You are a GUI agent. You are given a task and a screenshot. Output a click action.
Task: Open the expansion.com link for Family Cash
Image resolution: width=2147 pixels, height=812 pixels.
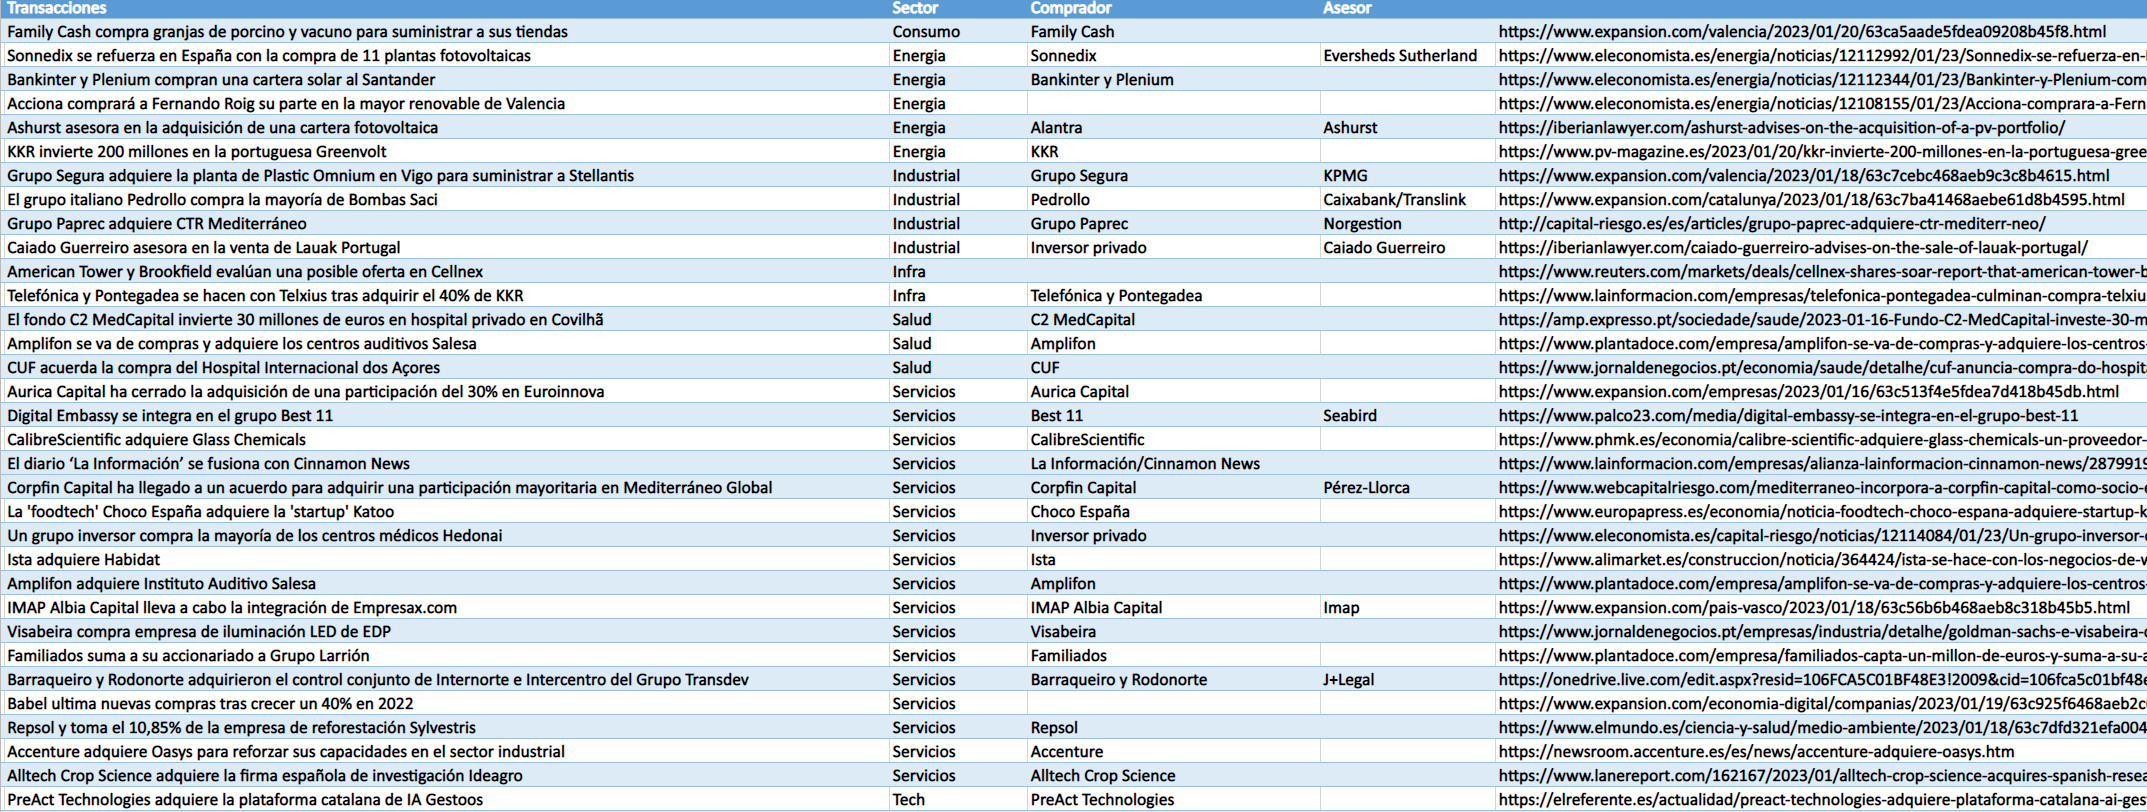(1802, 32)
